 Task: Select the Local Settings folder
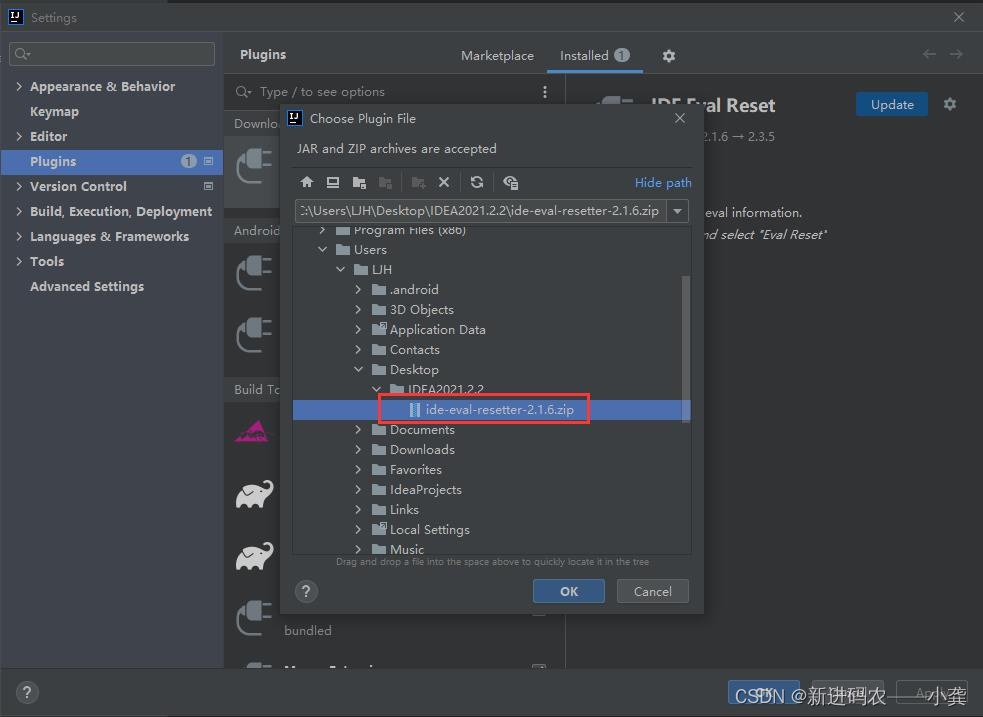point(429,530)
